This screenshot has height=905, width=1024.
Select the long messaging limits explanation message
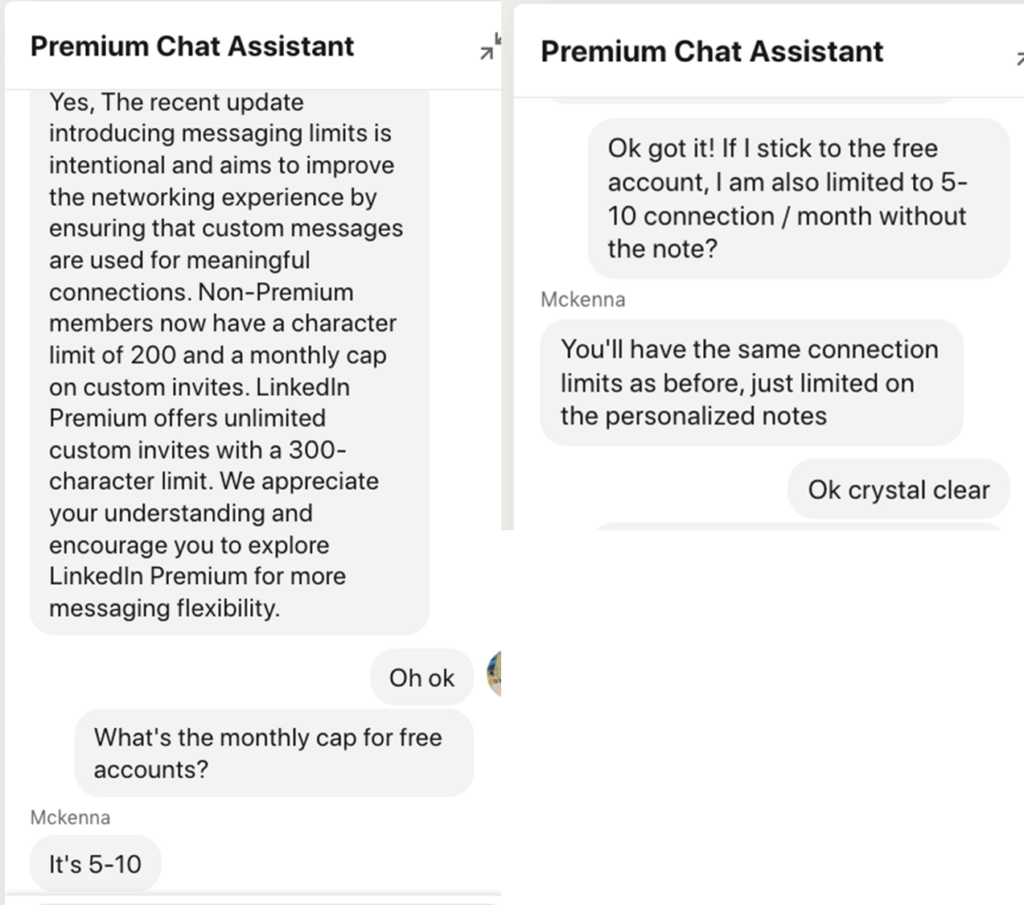[x=229, y=355]
